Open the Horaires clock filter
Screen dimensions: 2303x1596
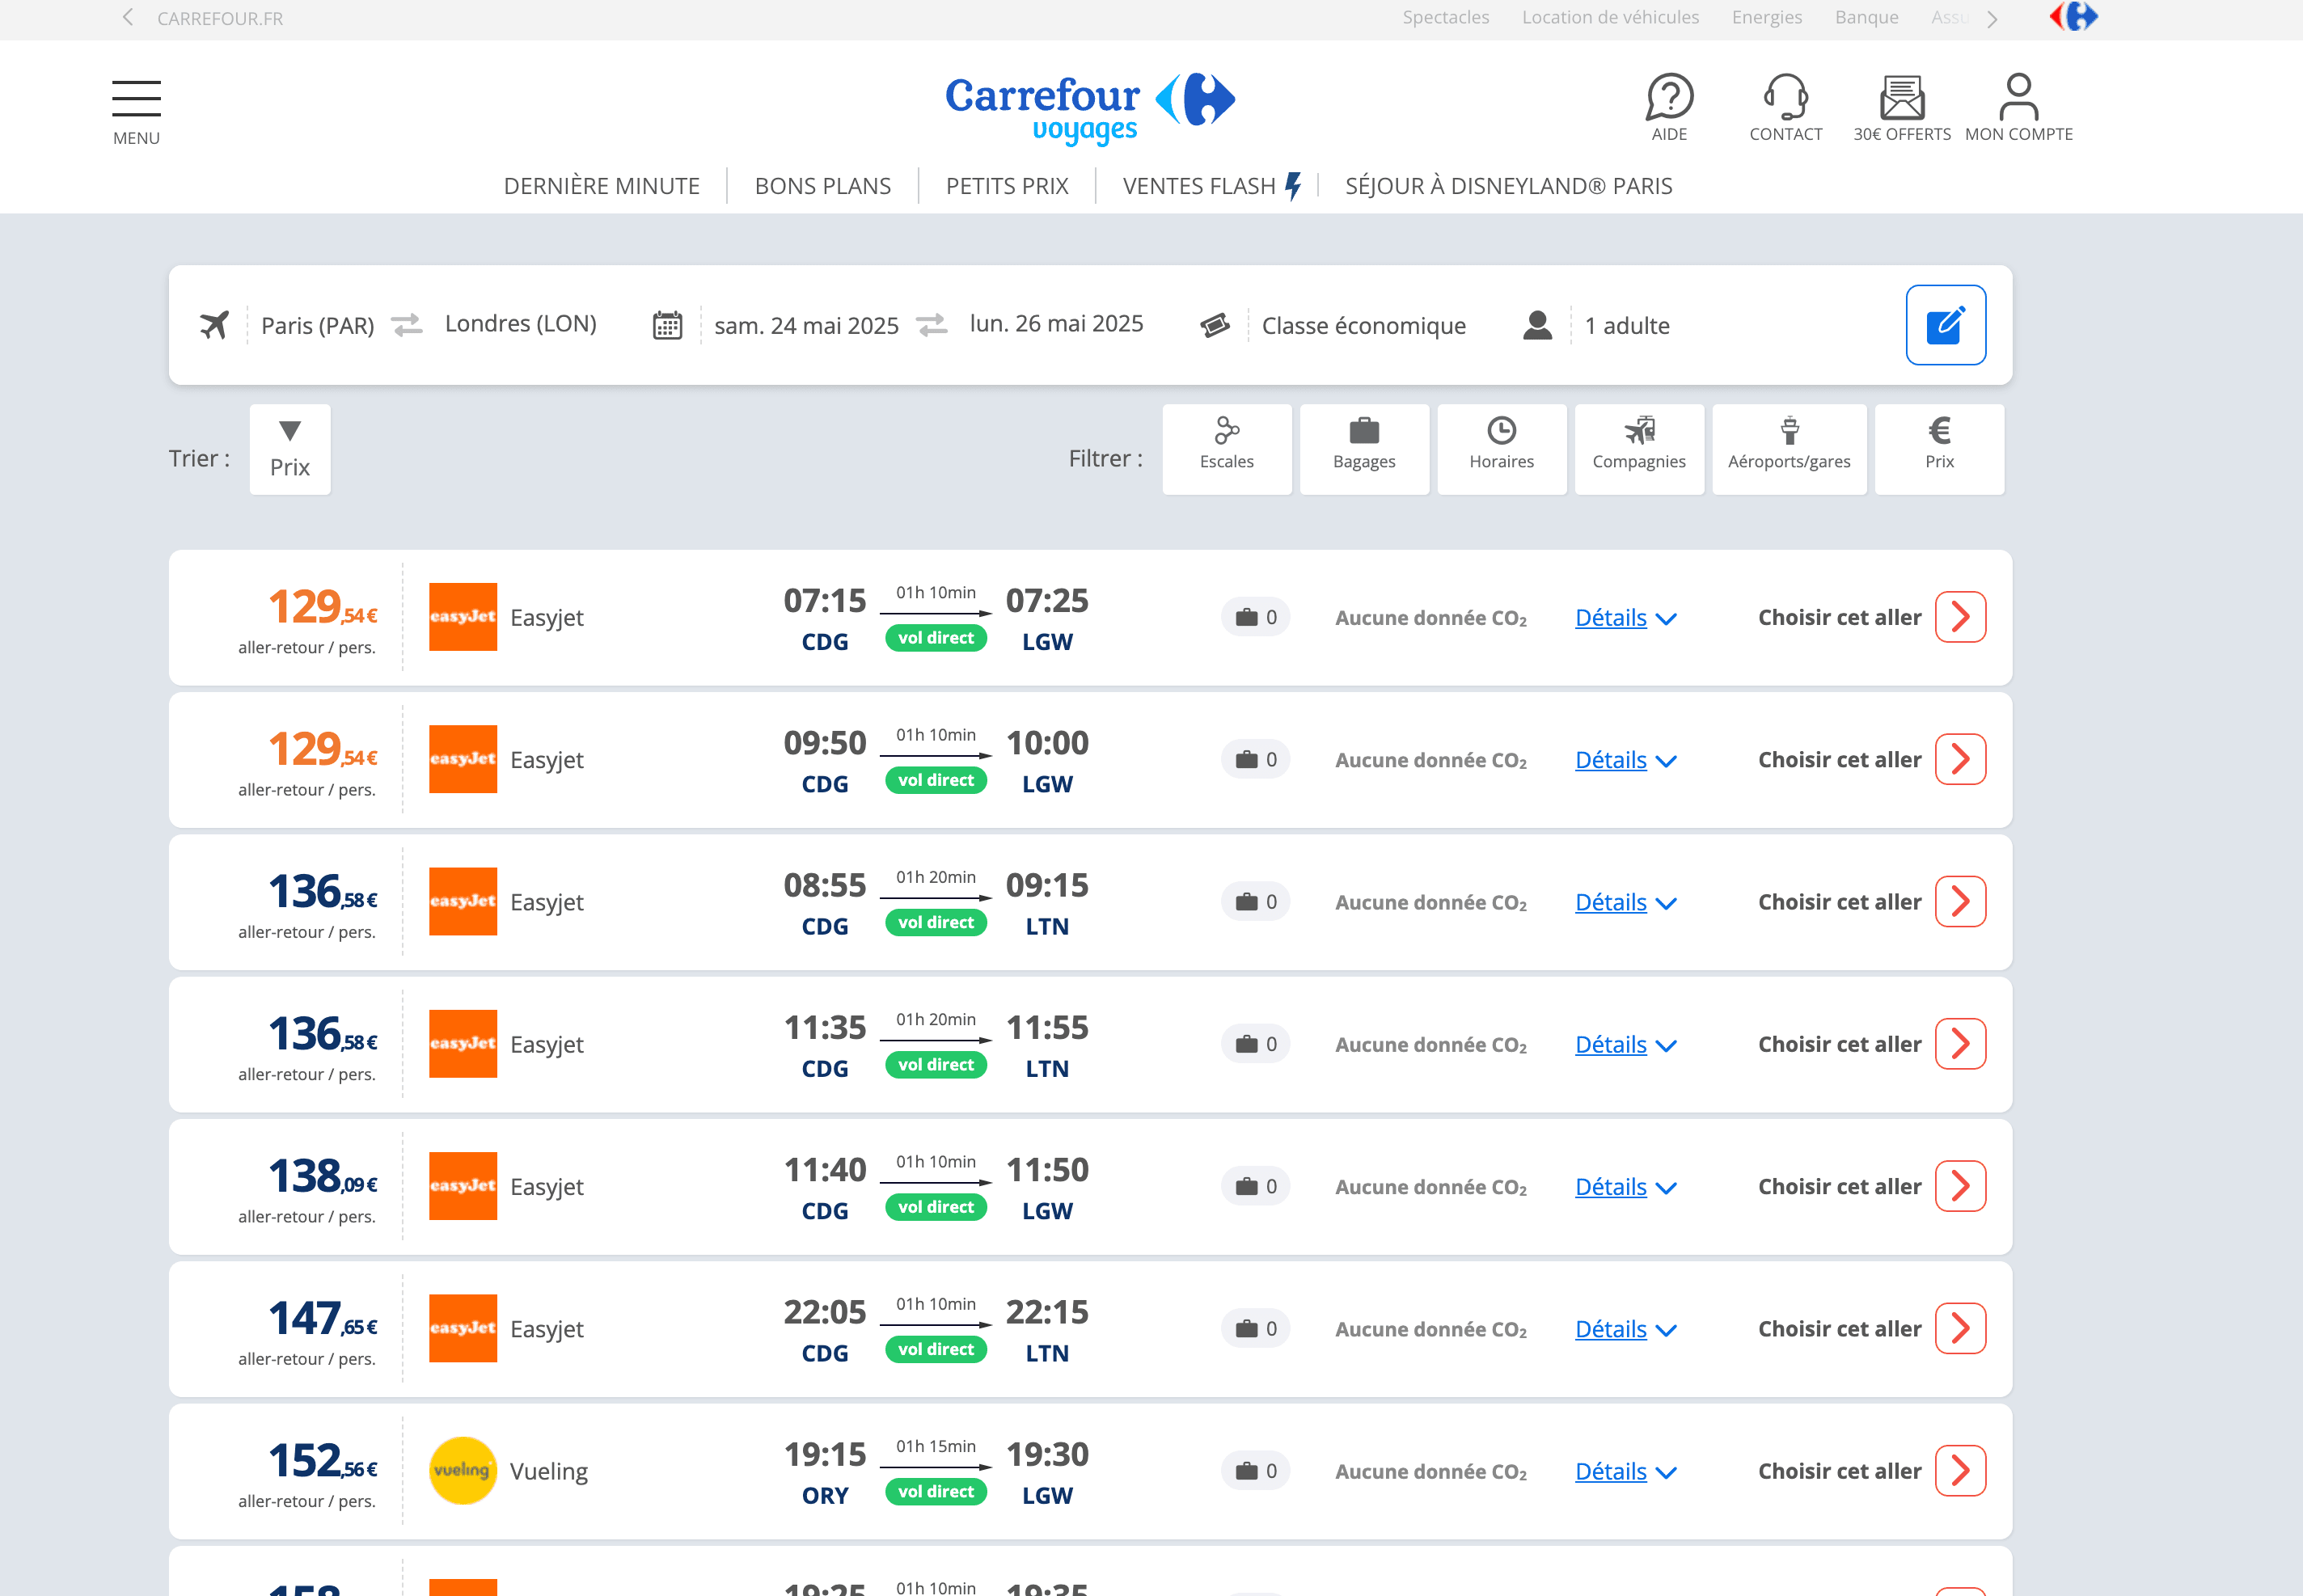(1501, 449)
